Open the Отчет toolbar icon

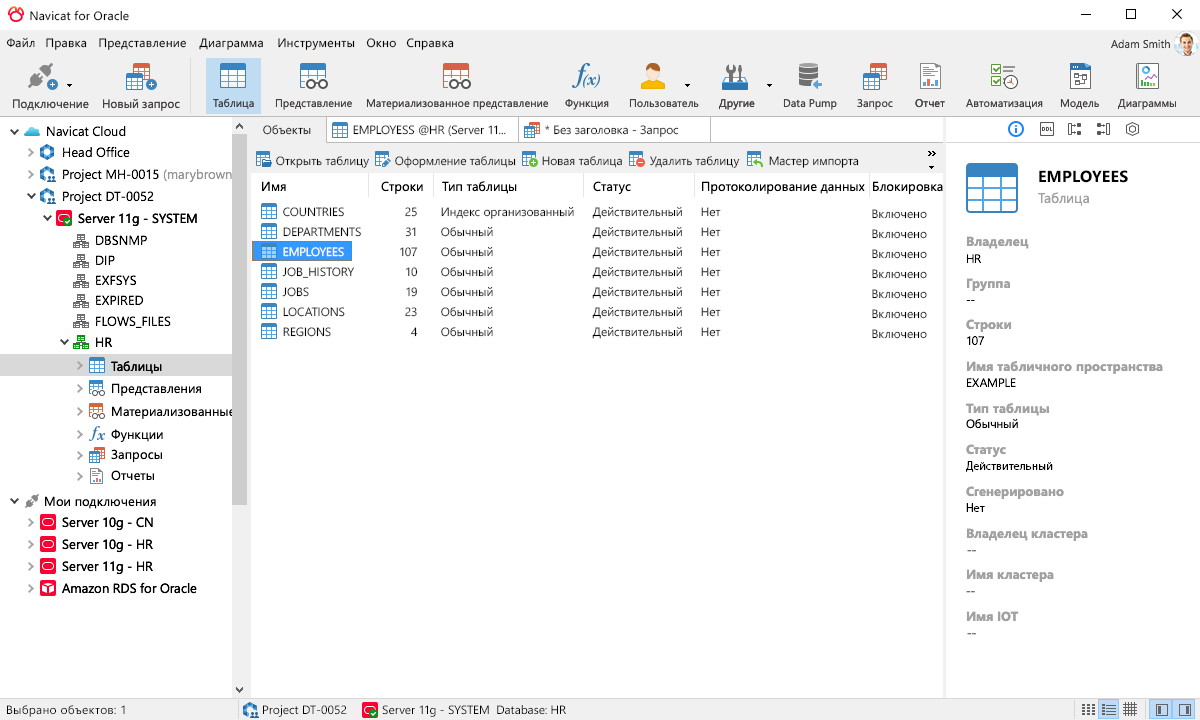[929, 86]
